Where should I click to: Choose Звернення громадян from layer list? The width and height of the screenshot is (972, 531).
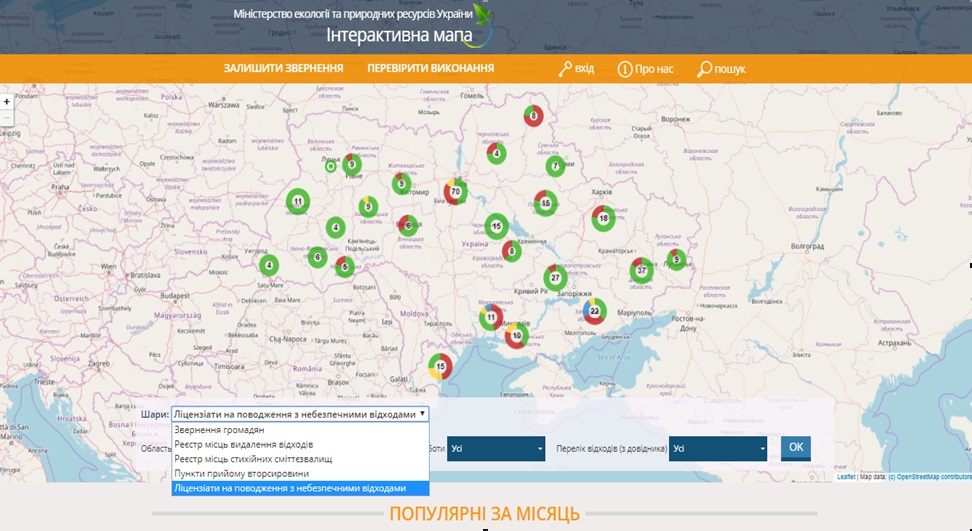tap(218, 430)
